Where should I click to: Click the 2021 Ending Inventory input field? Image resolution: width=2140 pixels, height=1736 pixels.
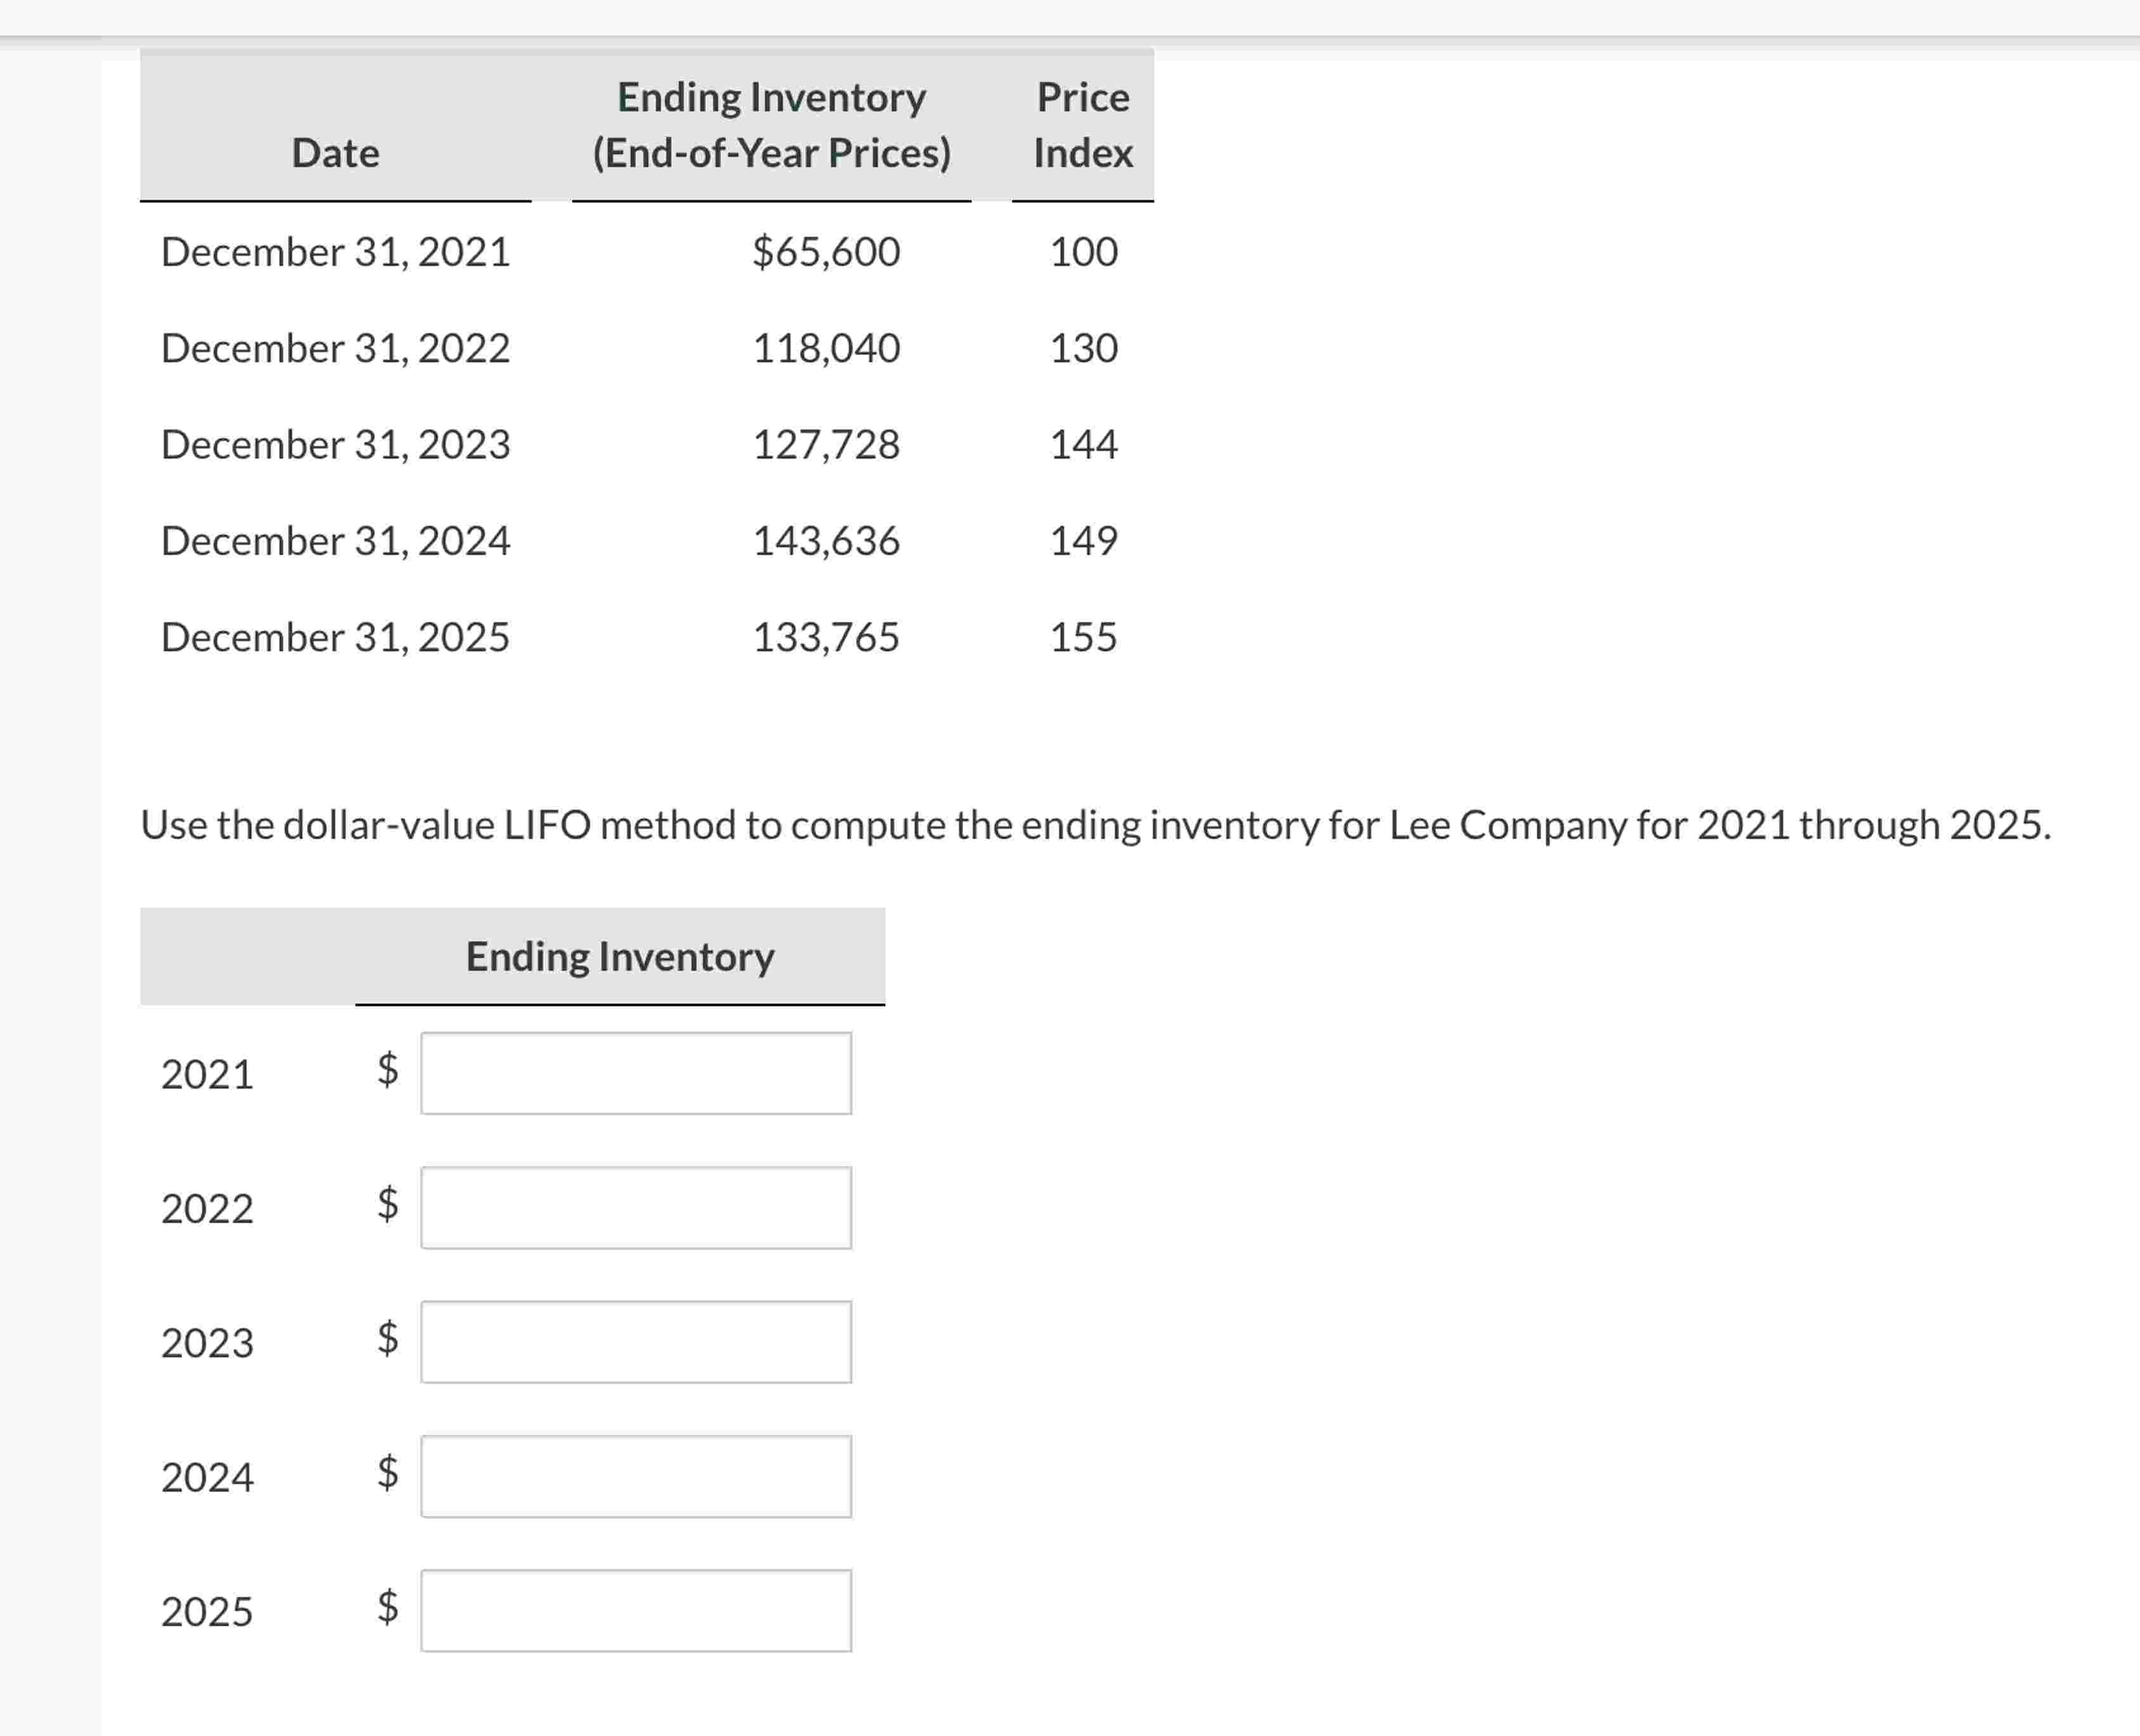[x=636, y=1073]
